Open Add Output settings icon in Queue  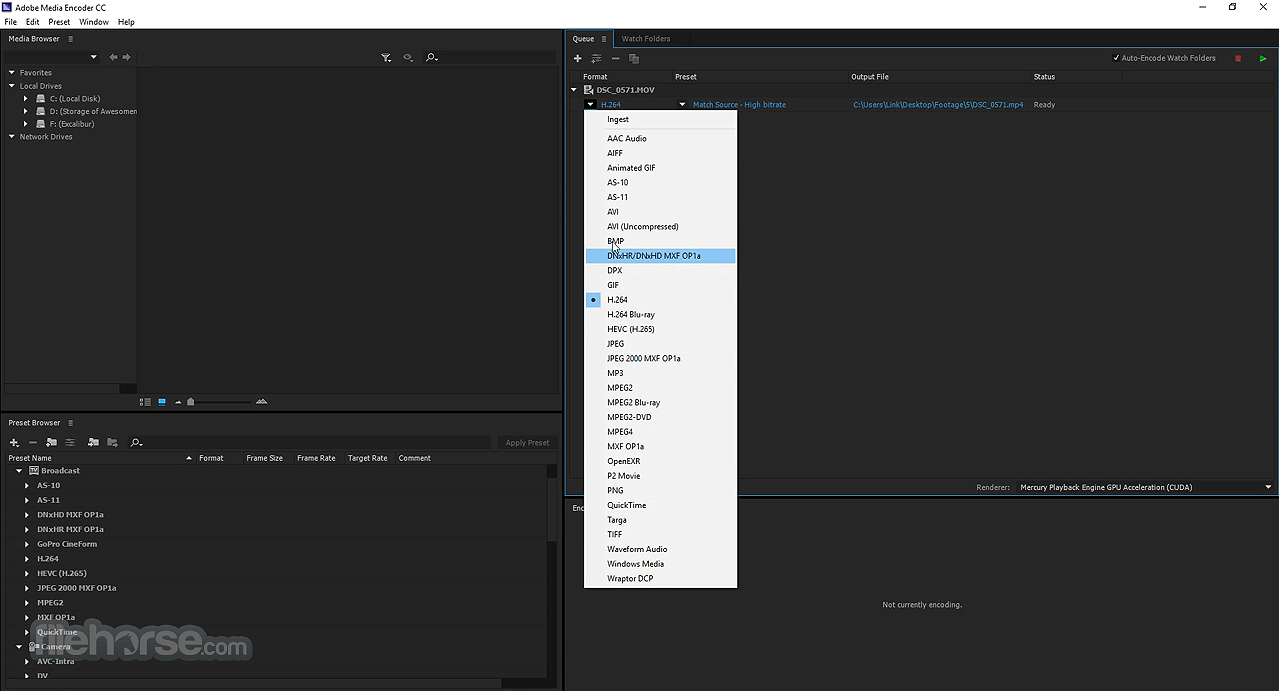596,58
